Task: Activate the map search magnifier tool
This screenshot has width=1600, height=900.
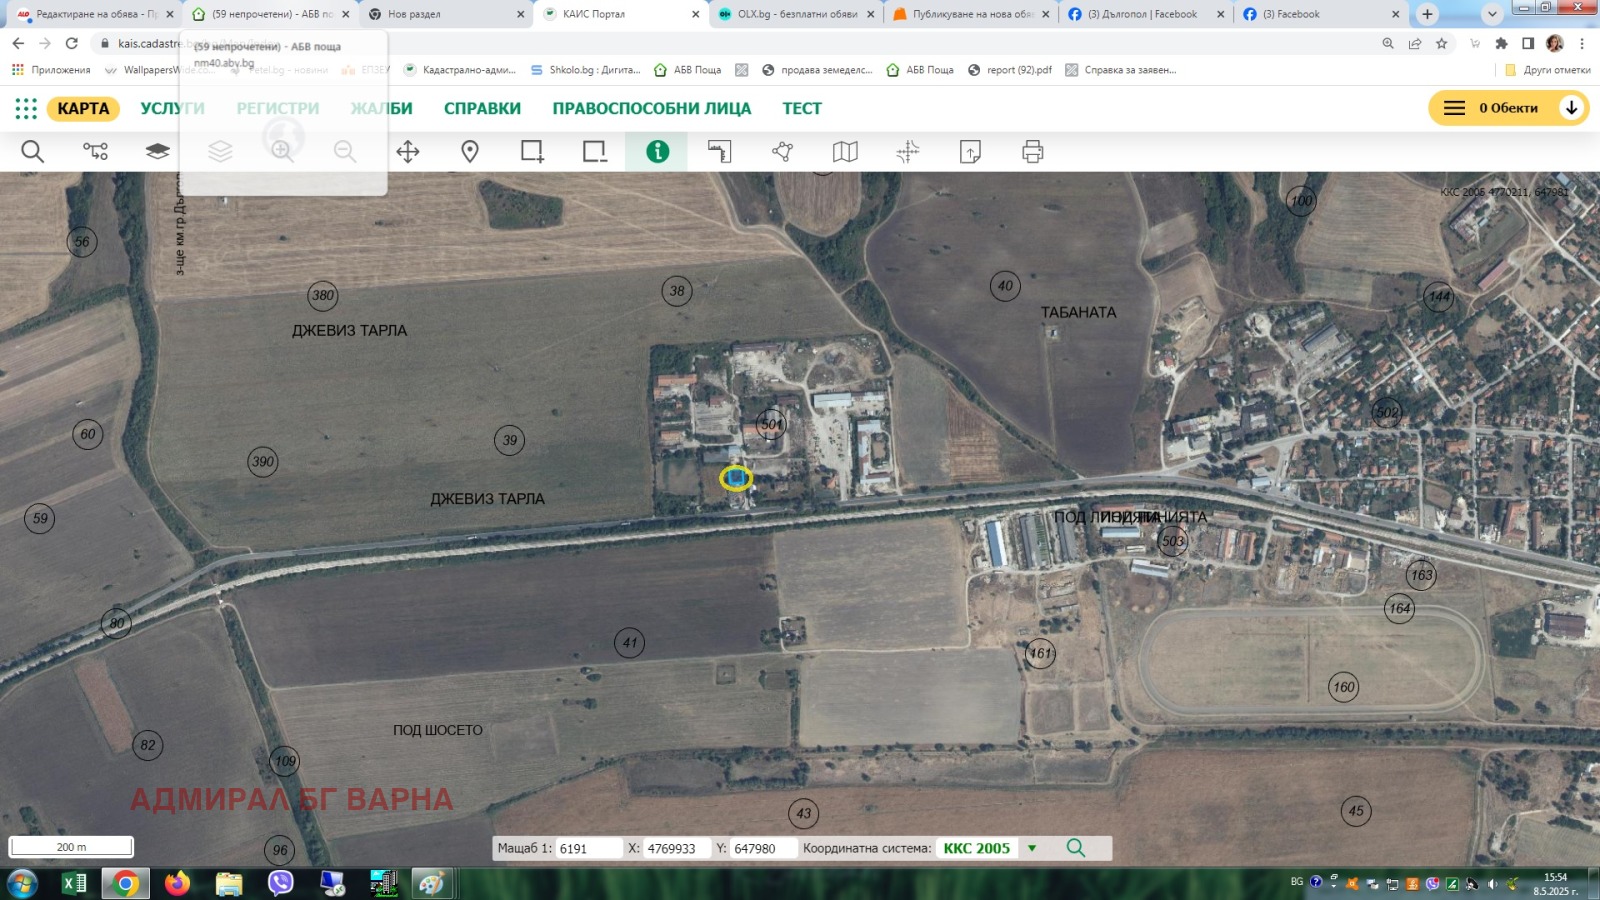Action: [33, 151]
